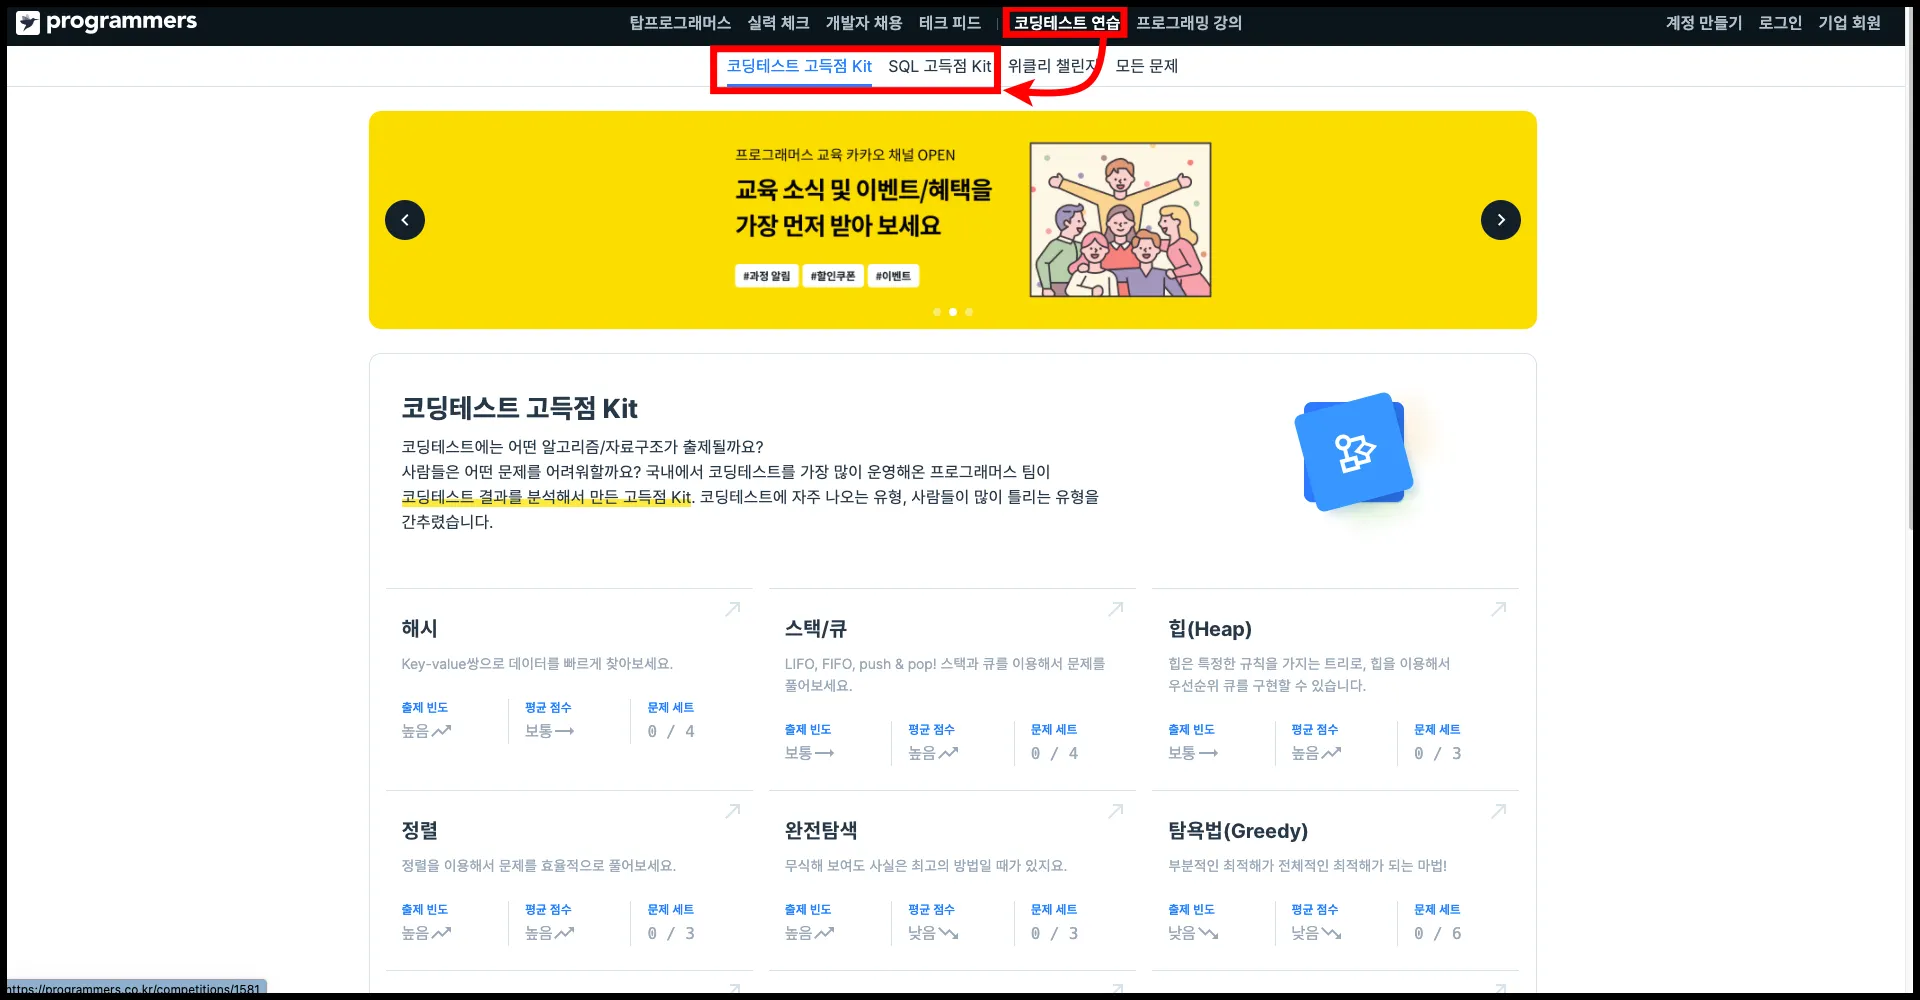Open 코딩테스트 연습 menu item
The height and width of the screenshot is (1000, 1920).
pyautogui.click(x=1066, y=23)
